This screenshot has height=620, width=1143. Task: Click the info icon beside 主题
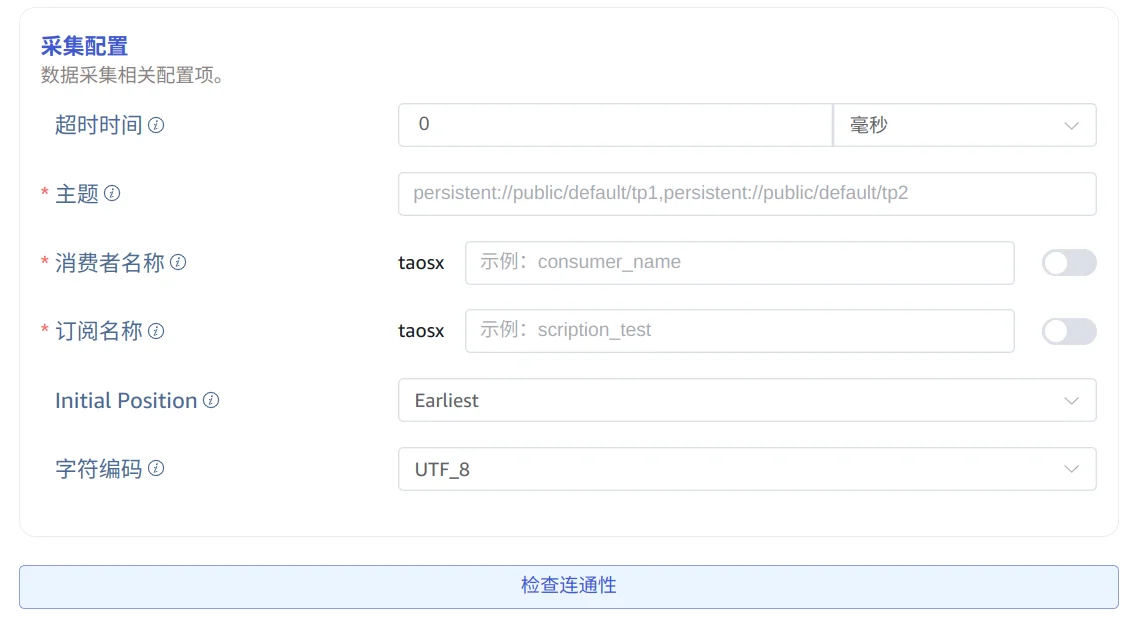(112, 193)
